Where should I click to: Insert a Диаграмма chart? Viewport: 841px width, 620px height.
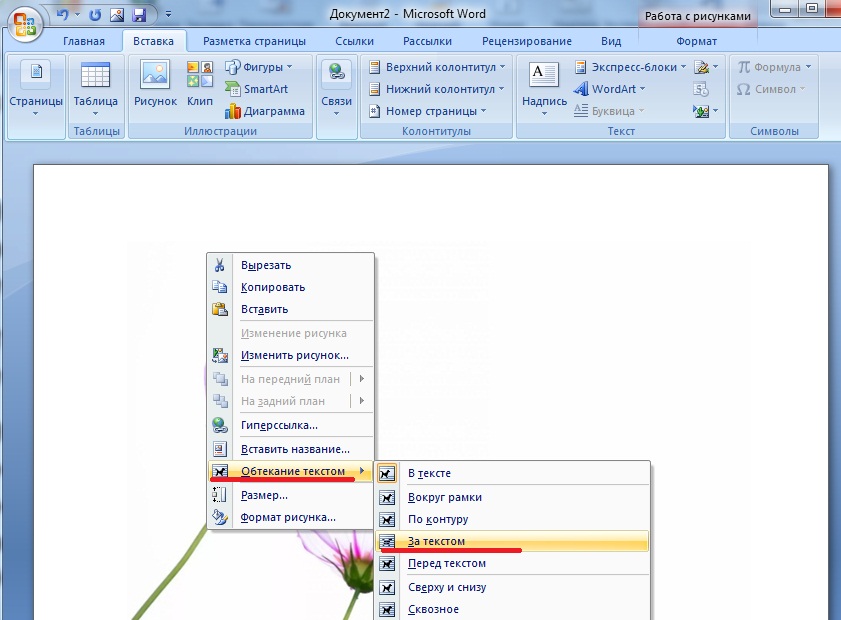265,111
